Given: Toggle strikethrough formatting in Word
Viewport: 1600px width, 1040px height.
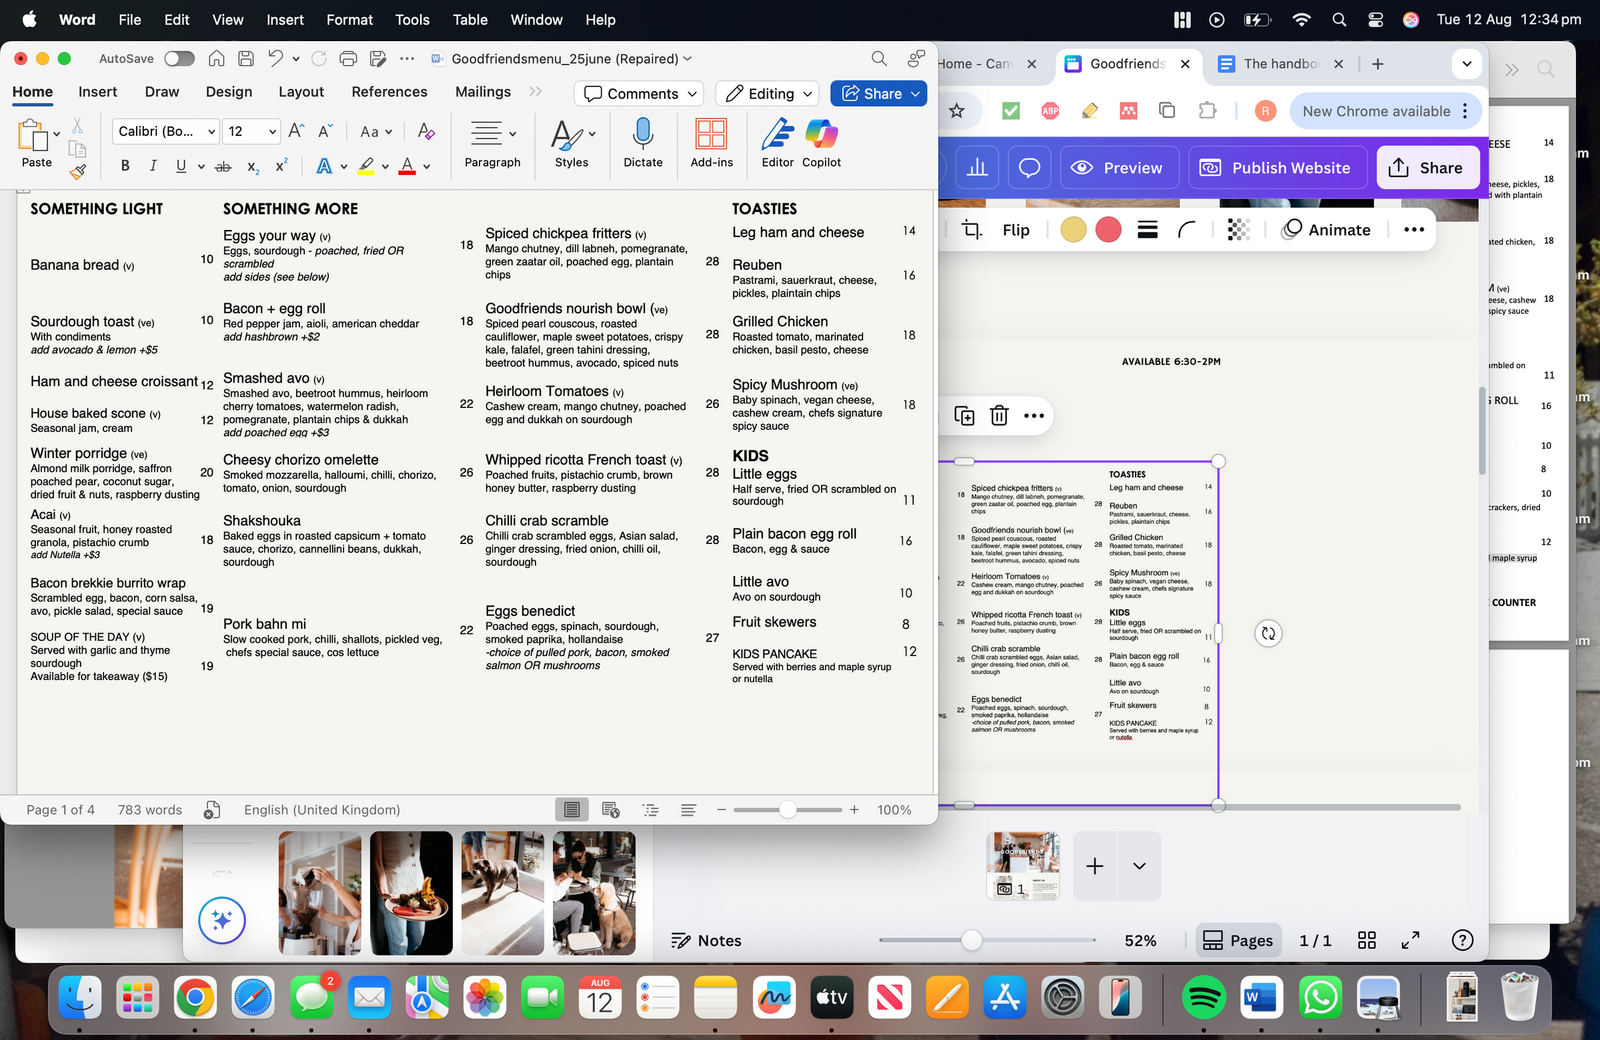Looking at the screenshot, I should [x=223, y=166].
